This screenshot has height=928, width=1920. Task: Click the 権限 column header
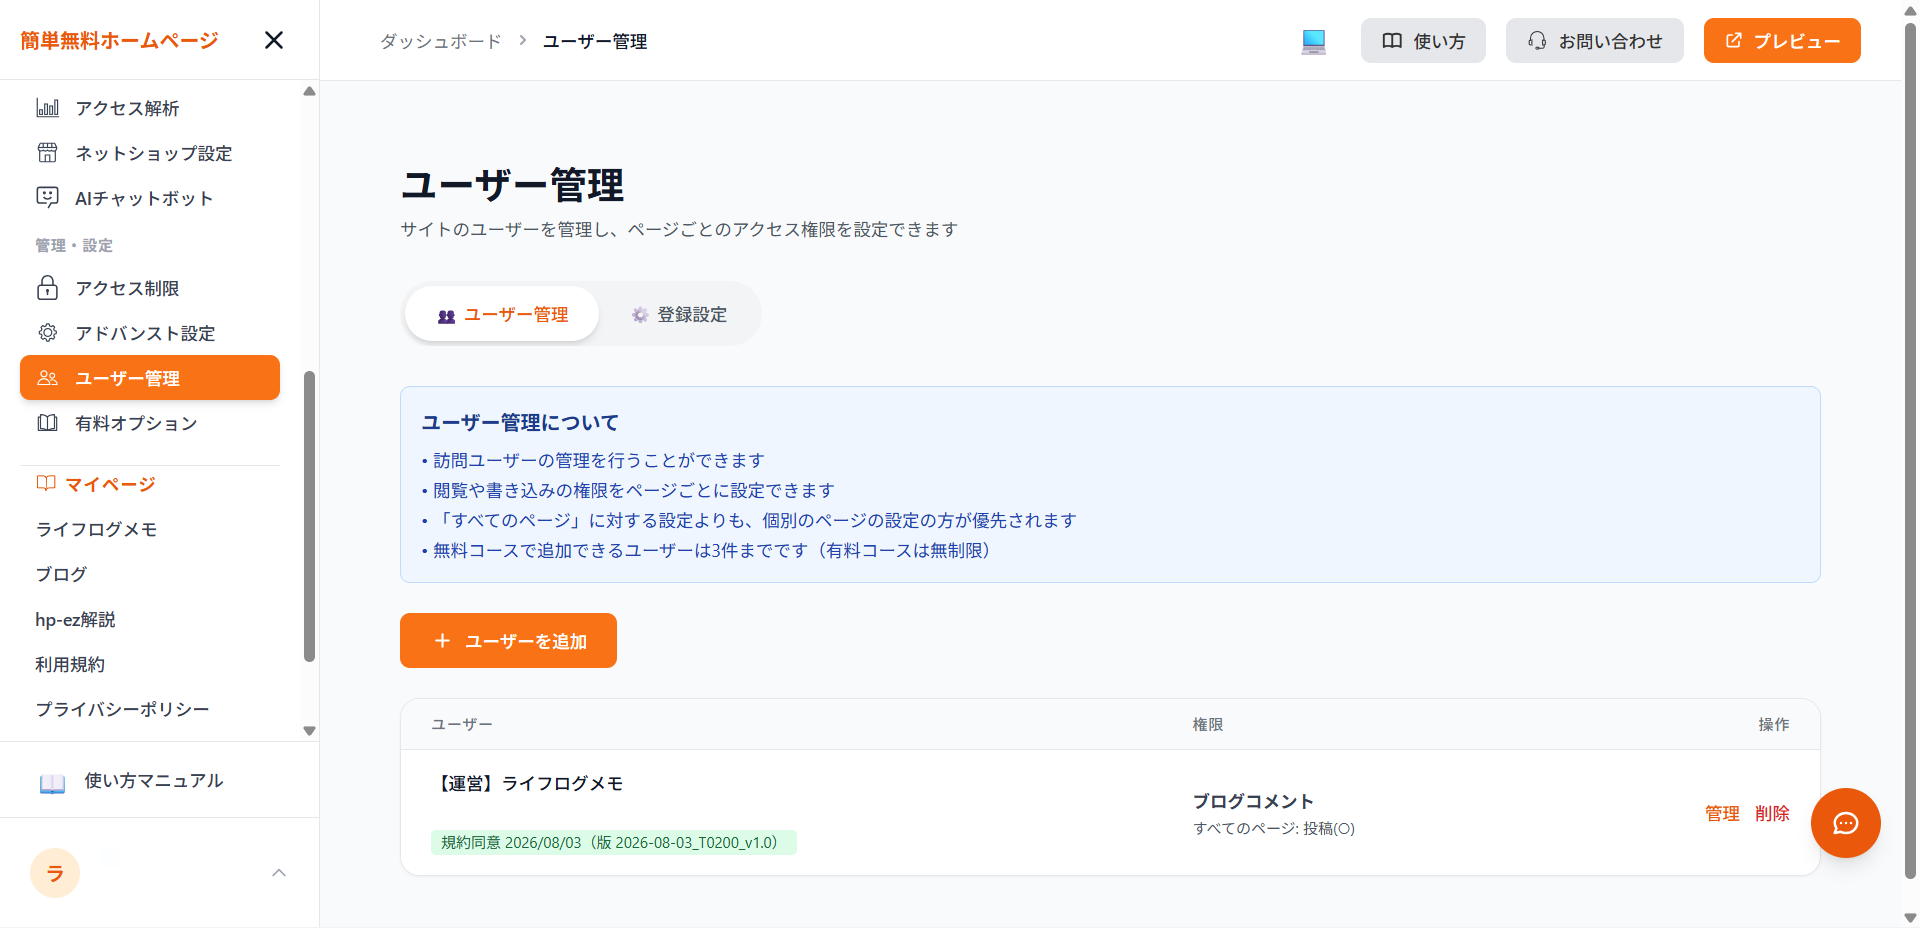point(1208,724)
